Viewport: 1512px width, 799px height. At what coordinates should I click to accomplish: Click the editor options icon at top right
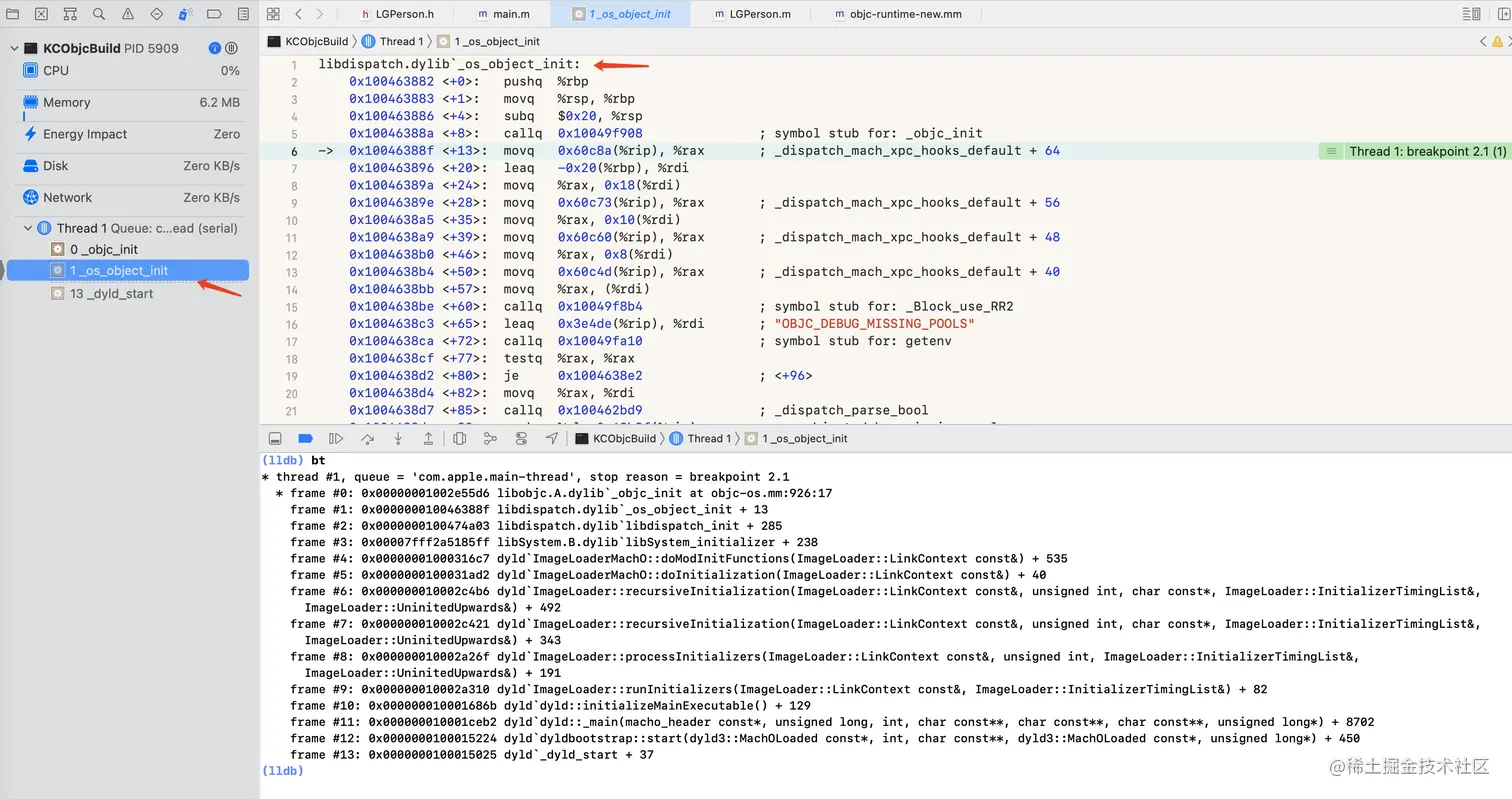[1471, 14]
